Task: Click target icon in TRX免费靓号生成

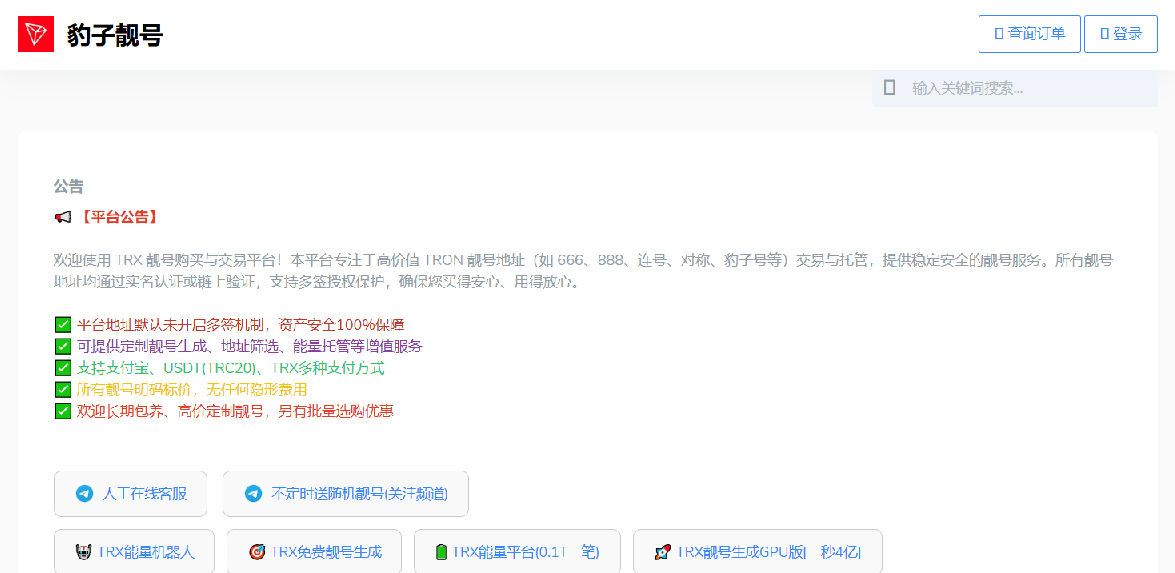Action: point(257,552)
